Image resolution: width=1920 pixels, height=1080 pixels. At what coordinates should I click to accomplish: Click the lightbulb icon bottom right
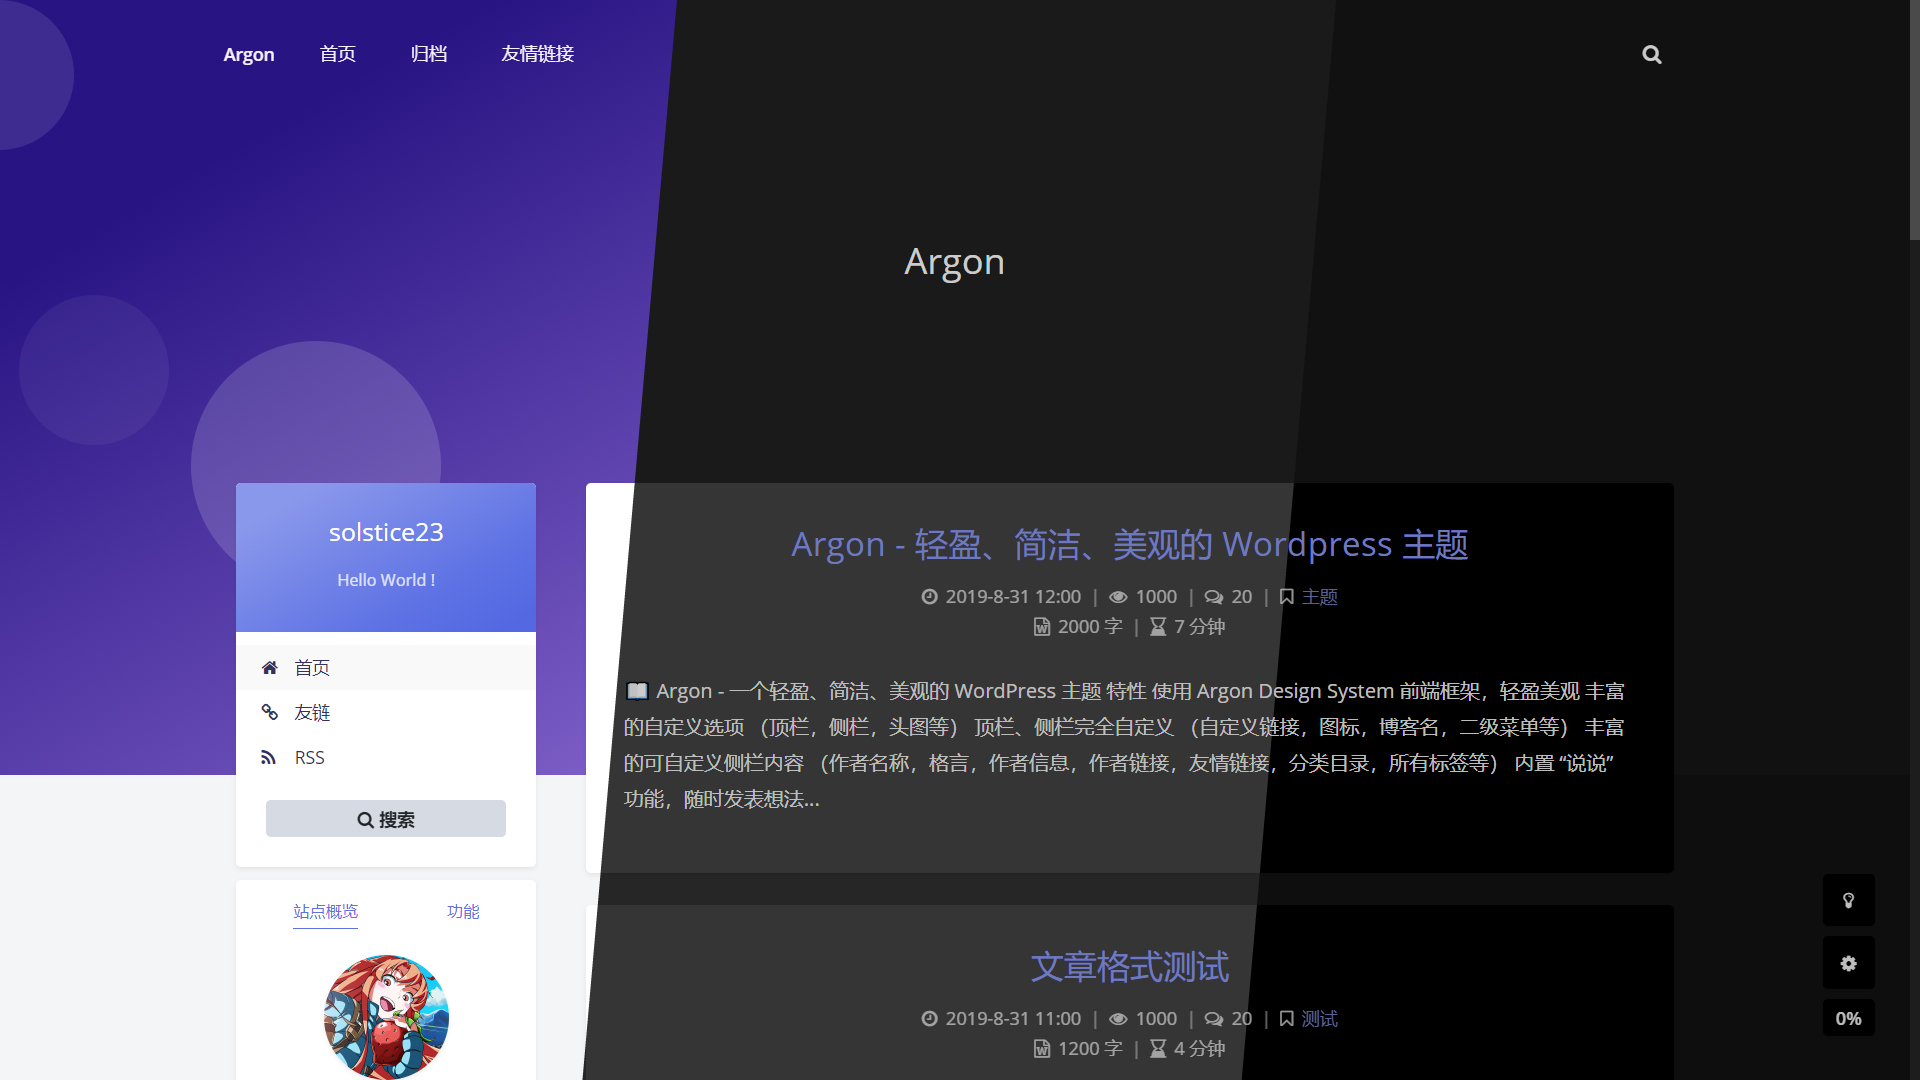tap(1849, 901)
